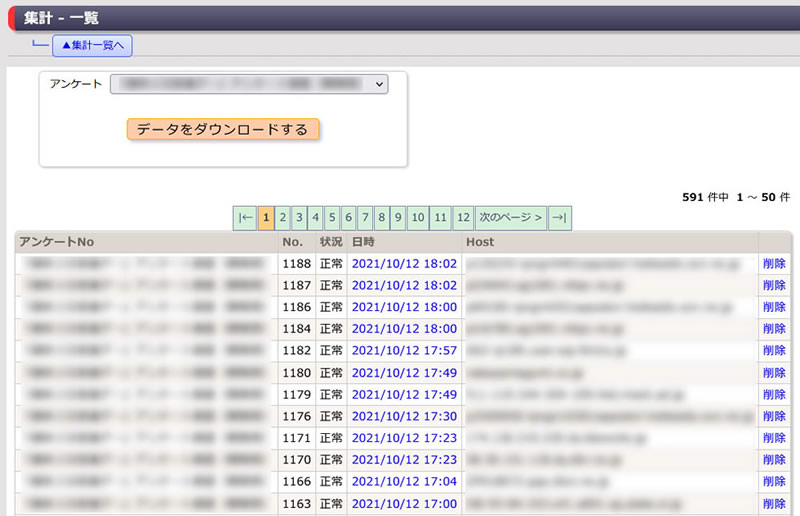This screenshot has height=516, width=800.
Task: Open record dated 2021/10/12 17:04
Action: point(404,482)
